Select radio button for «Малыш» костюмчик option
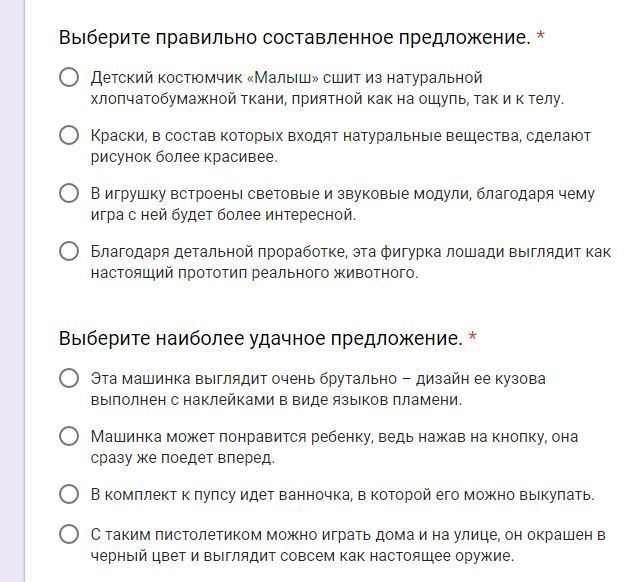 (x=69, y=78)
